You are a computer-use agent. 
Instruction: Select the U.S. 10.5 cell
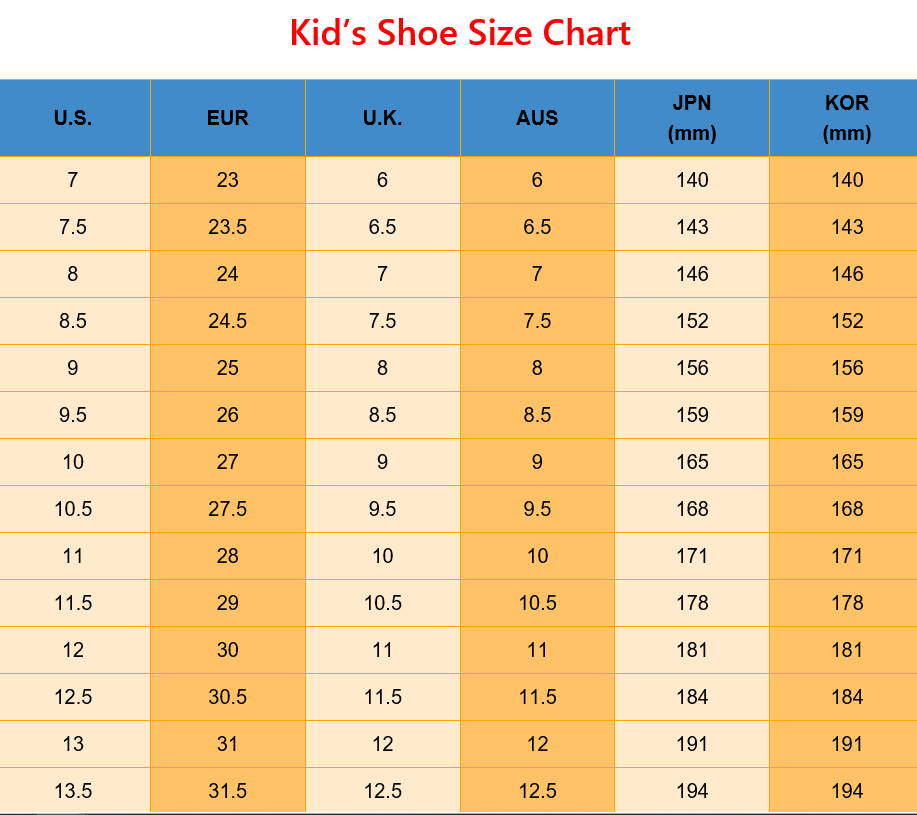(x=73, y=509)
